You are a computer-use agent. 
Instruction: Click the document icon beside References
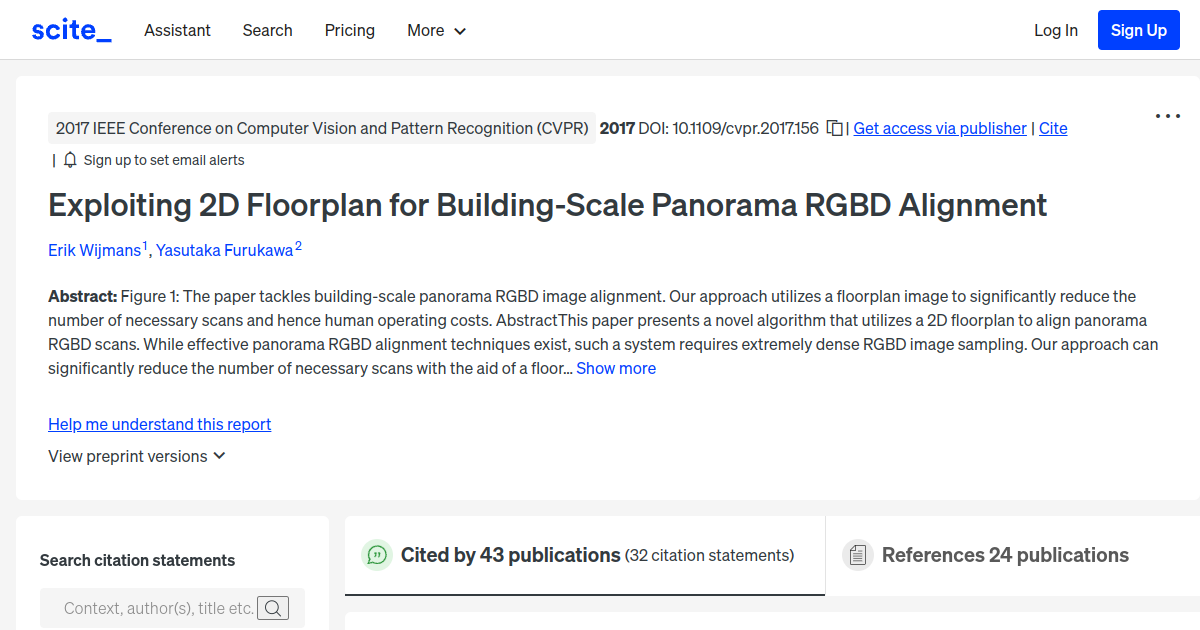pos(858,554)
